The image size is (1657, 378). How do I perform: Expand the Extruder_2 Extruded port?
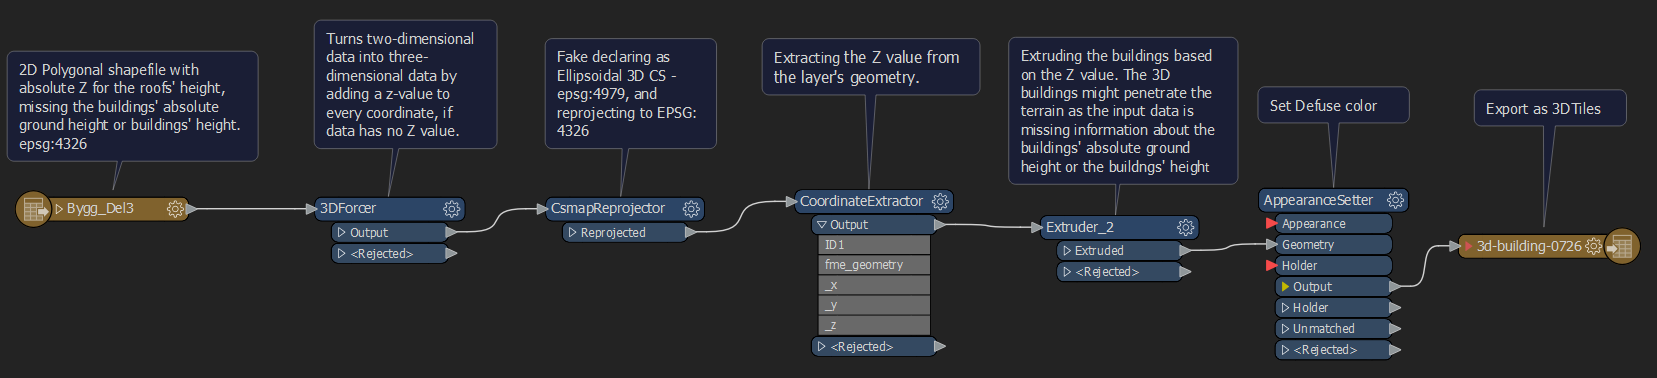click(x=1067, y=251)
